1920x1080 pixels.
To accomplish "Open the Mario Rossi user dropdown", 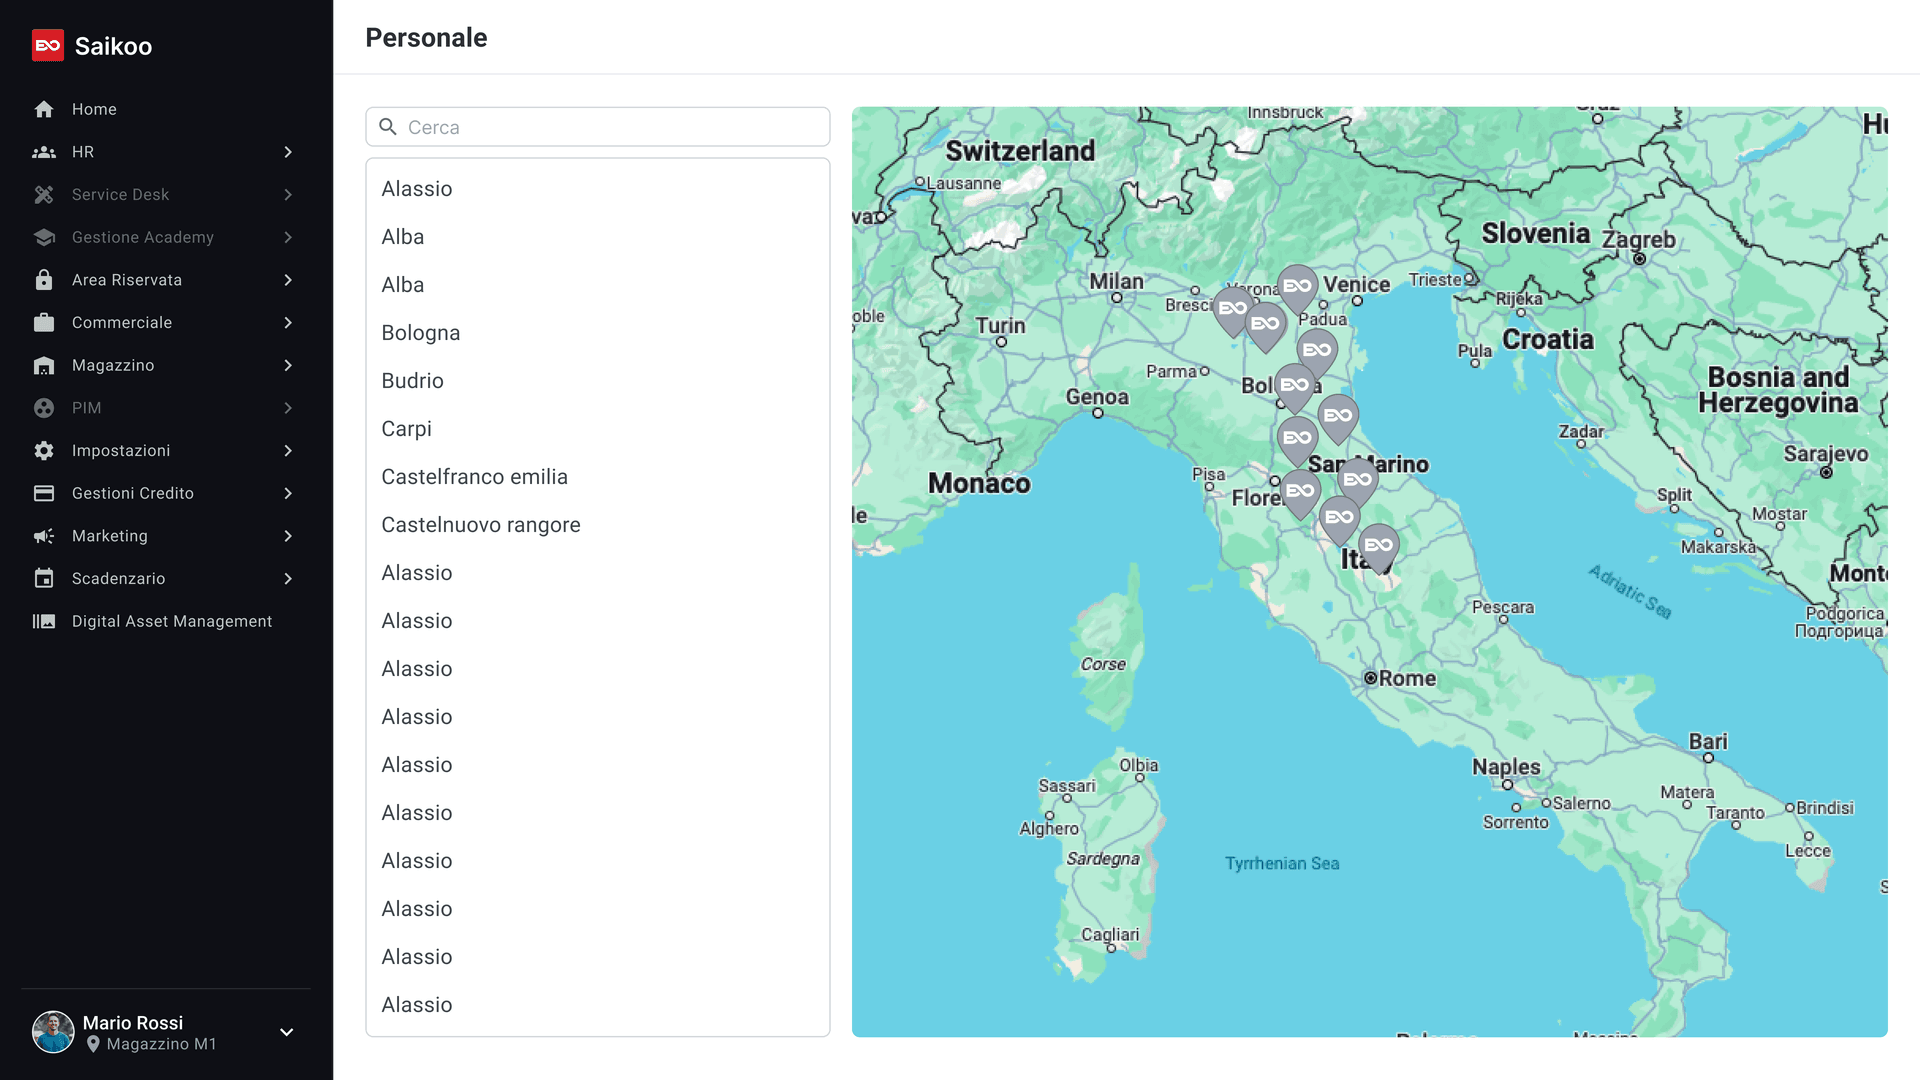I will pyautogui.click(x=286, y=1032).
